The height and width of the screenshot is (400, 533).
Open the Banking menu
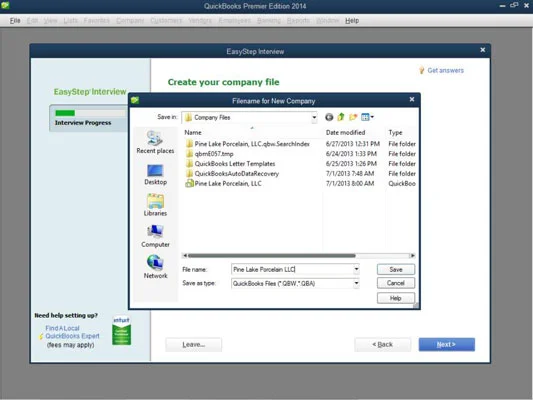point(269,21)
